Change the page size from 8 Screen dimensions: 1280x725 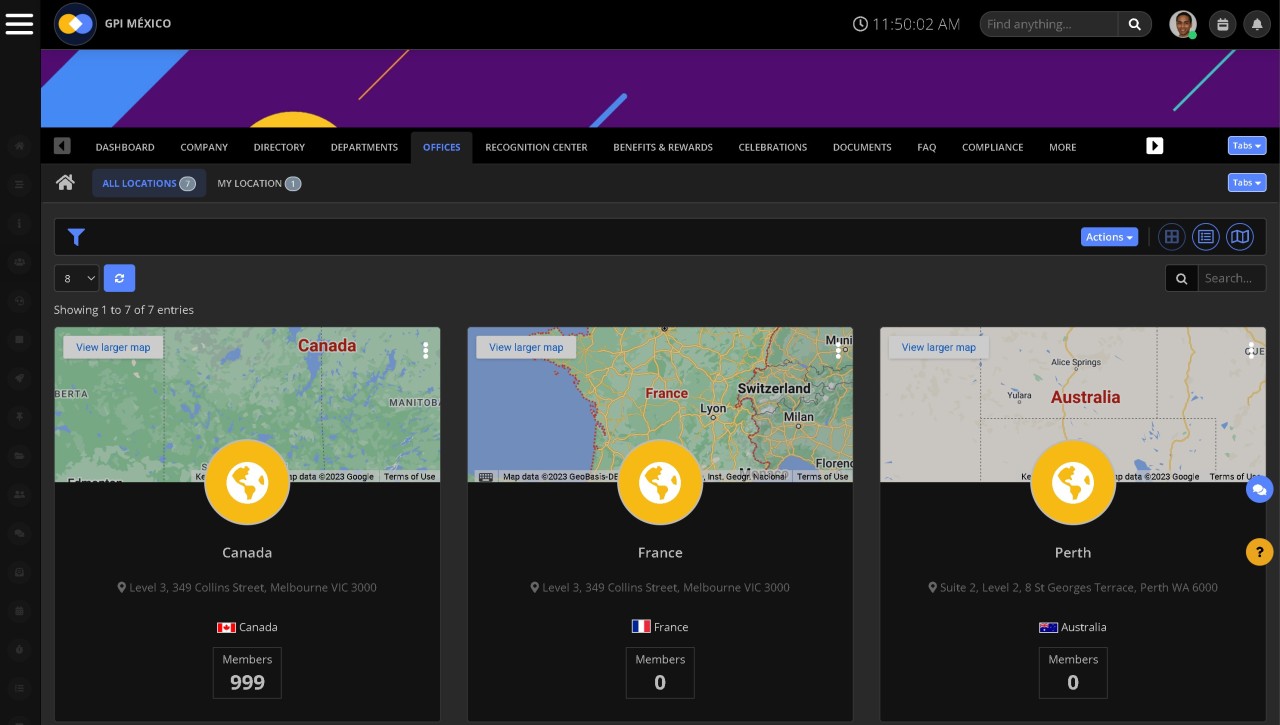(76, 278)
